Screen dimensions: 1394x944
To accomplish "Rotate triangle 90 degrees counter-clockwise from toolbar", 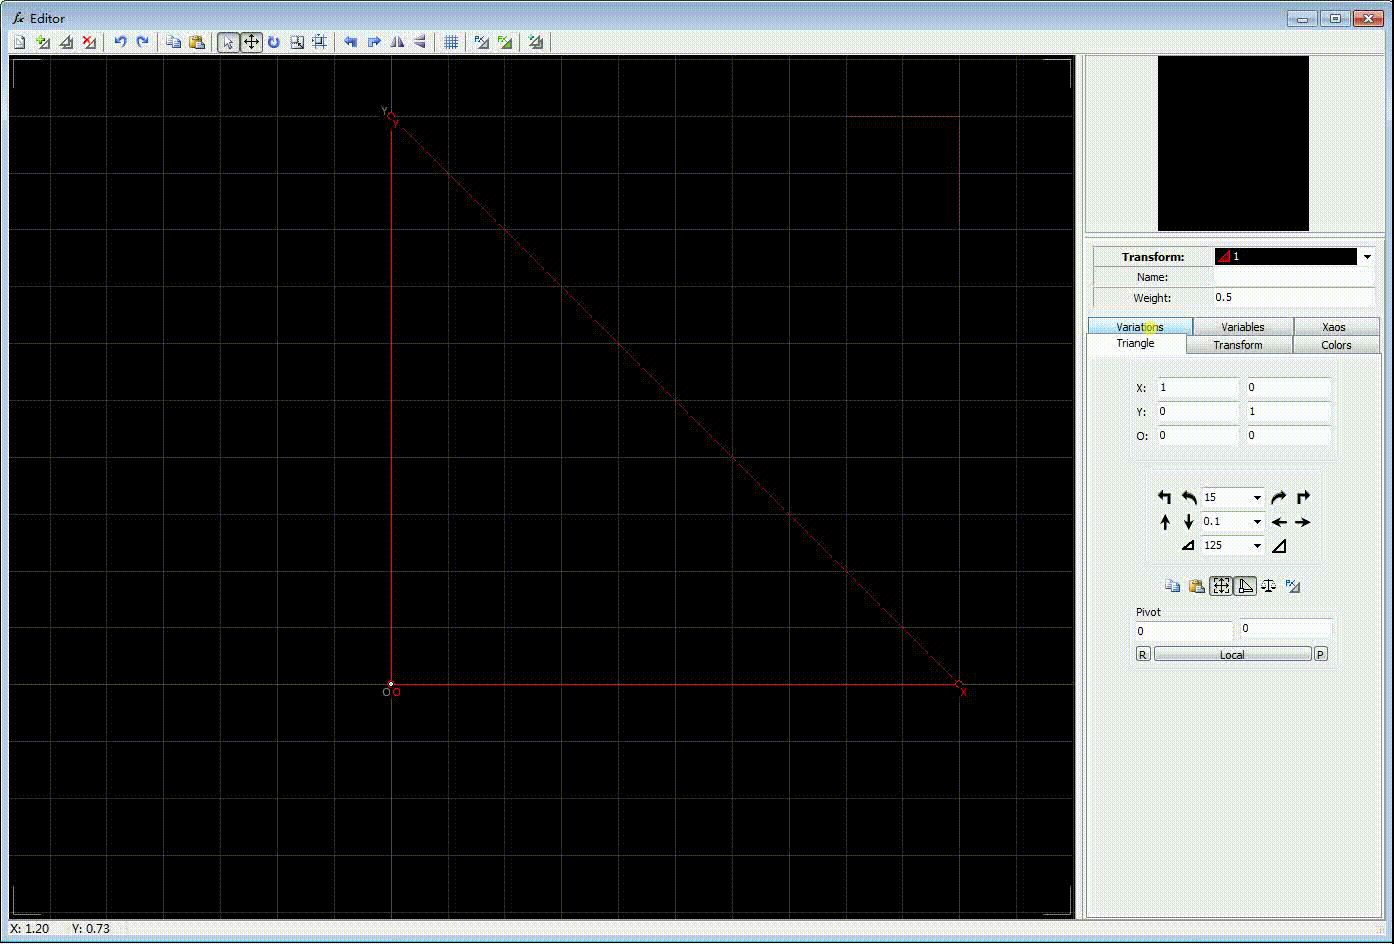I will (x=350, y=42).
